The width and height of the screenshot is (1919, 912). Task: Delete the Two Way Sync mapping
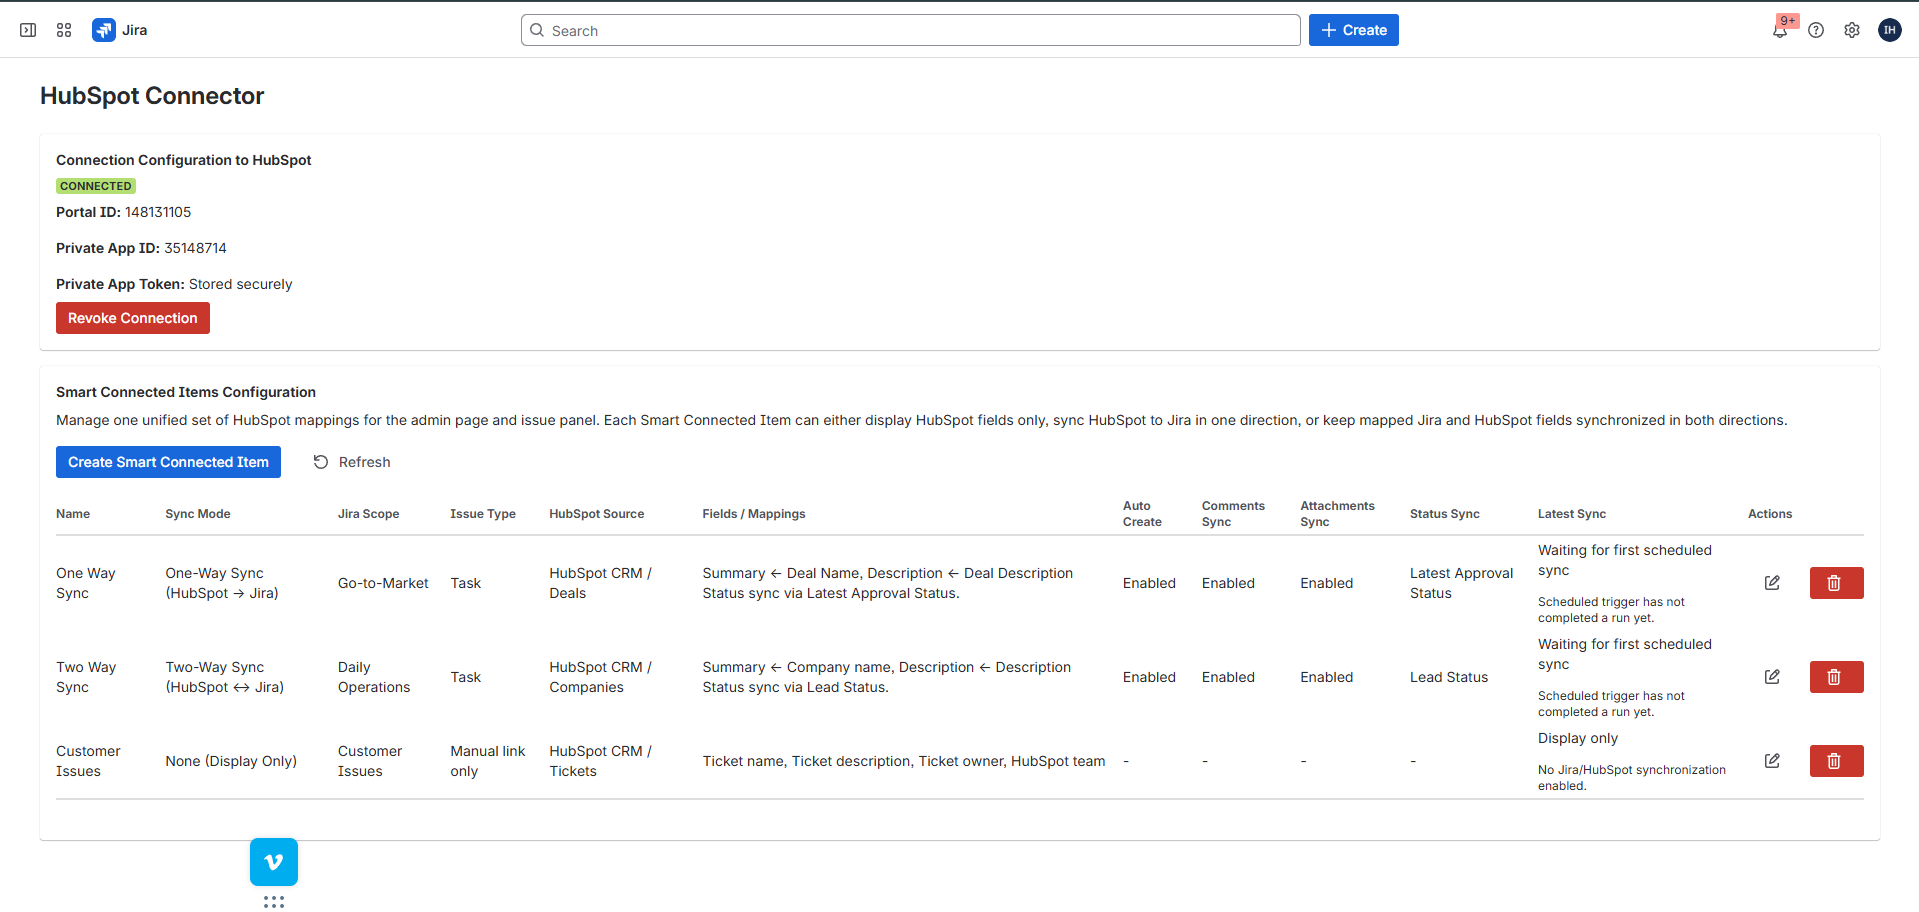coord(1835,676)
